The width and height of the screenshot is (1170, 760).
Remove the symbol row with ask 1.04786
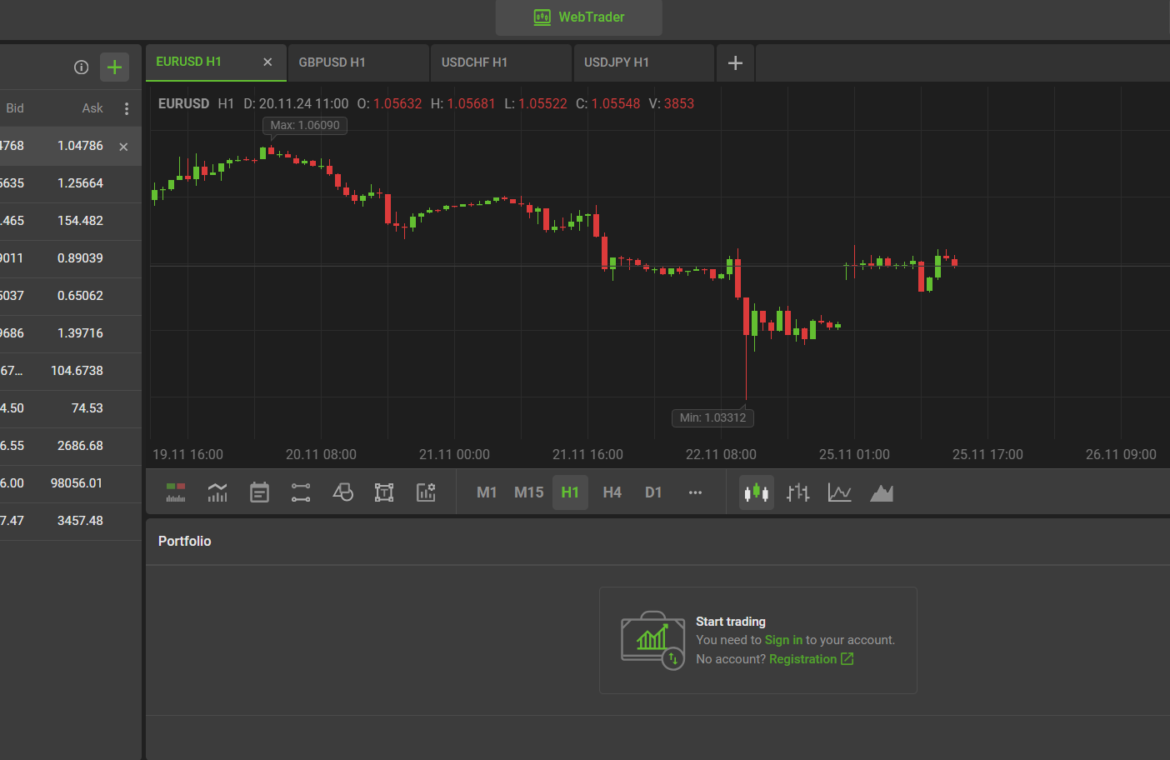(124, 147)
